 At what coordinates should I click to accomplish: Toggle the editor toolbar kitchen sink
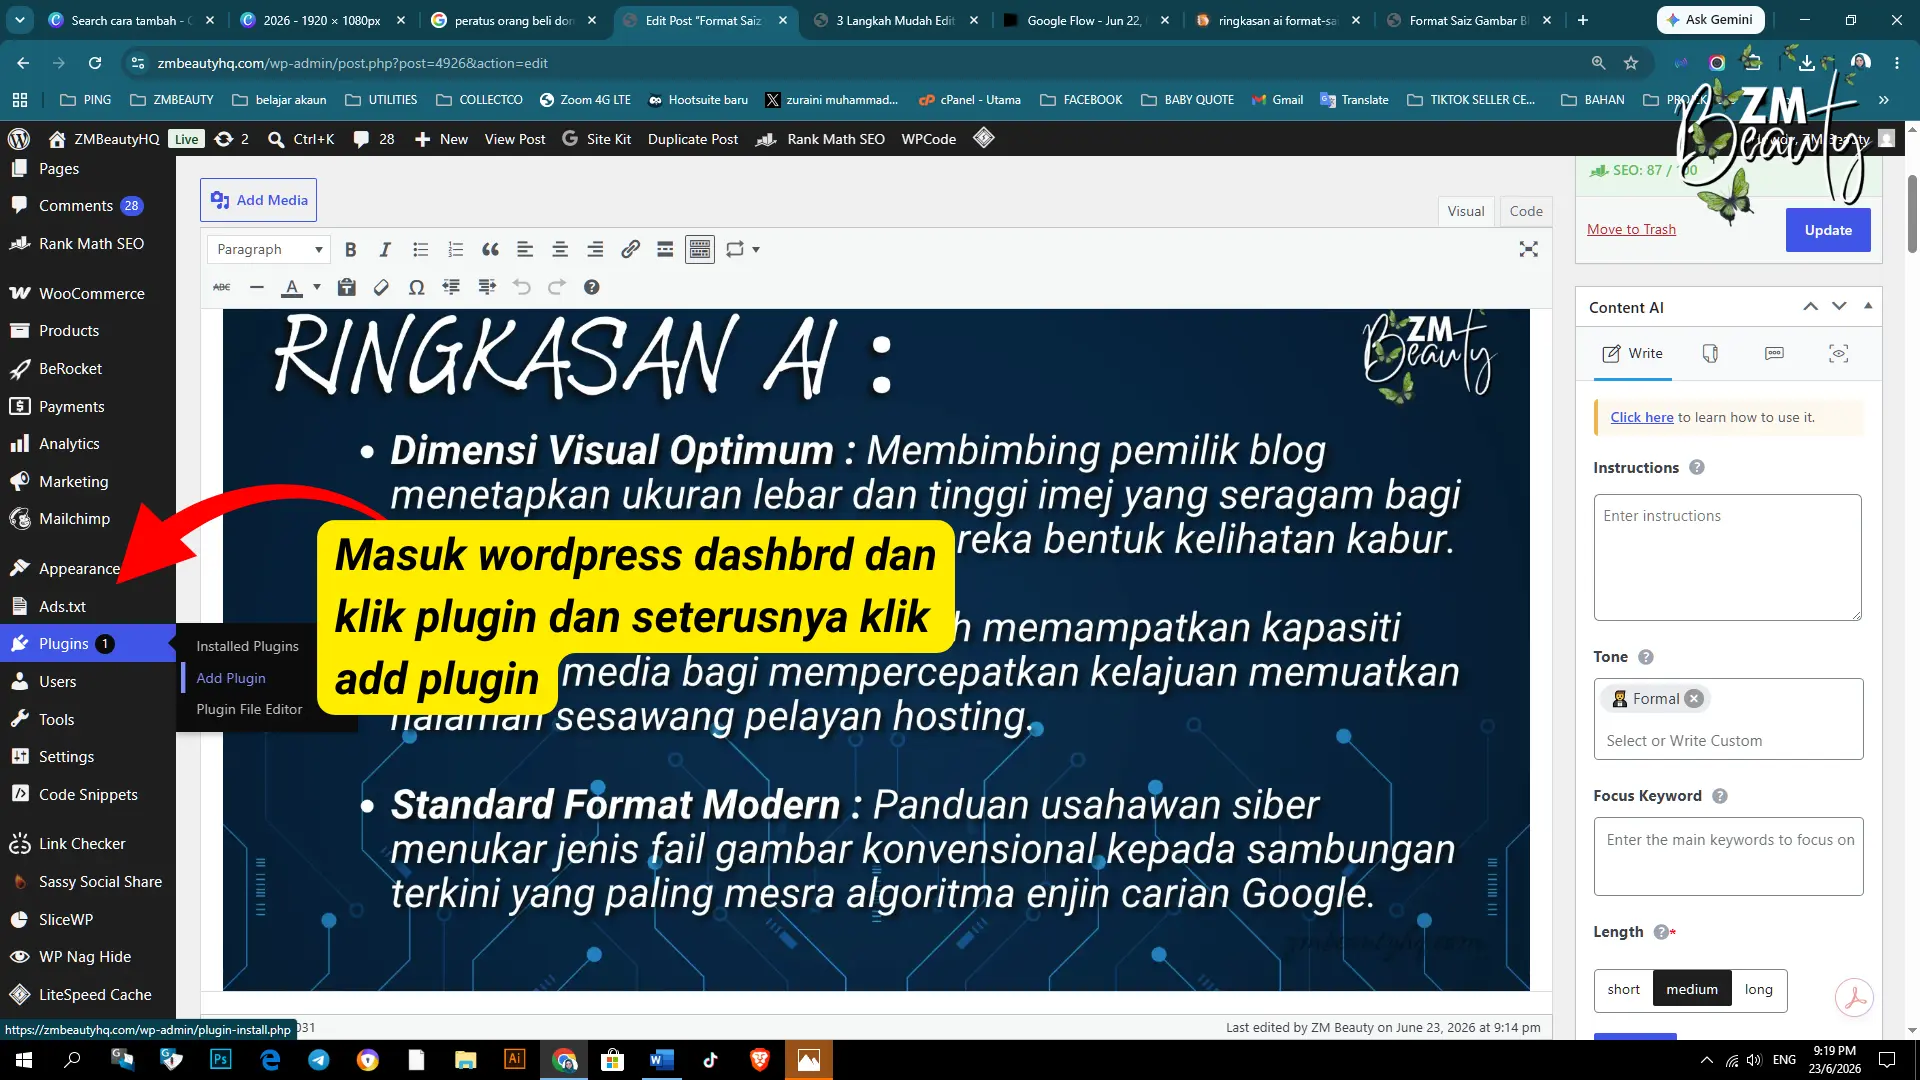pos(700,250)
